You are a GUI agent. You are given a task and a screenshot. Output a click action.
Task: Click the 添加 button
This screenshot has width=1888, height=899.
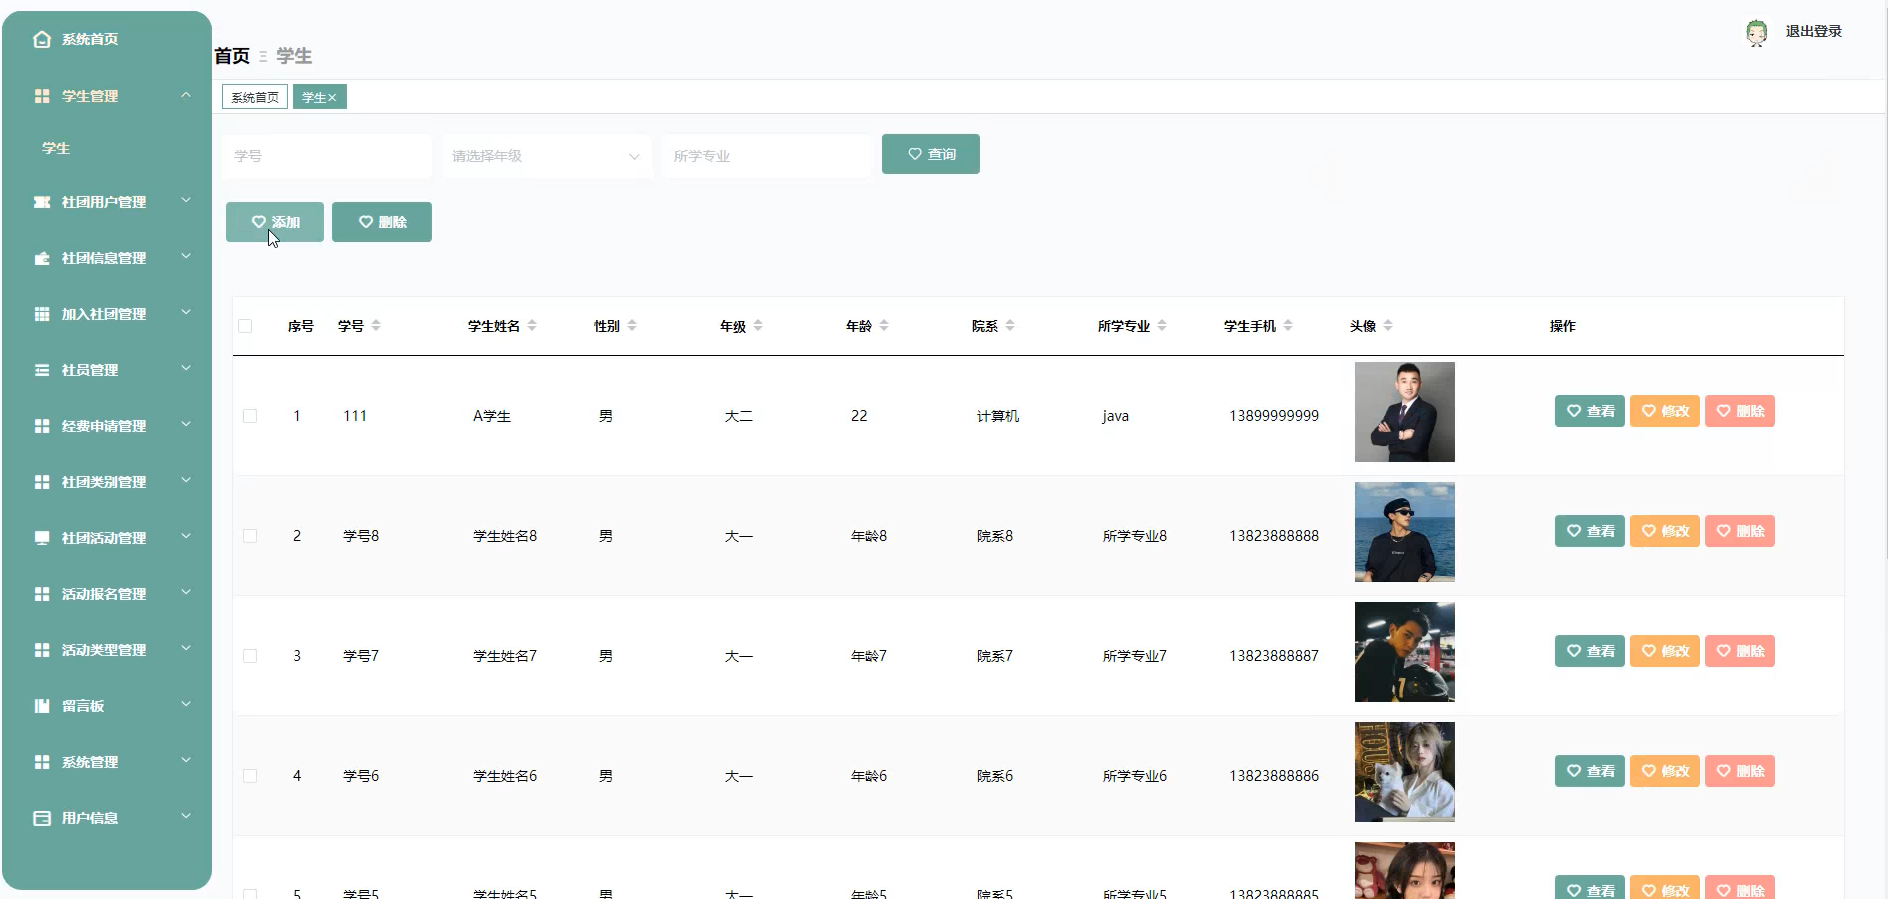275,222
